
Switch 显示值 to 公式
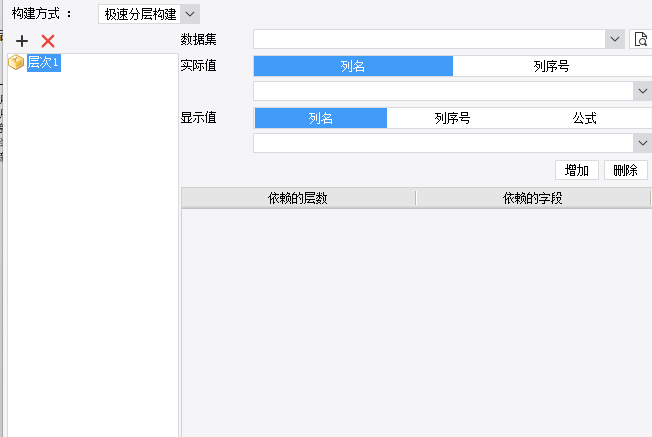pos(585,118)
